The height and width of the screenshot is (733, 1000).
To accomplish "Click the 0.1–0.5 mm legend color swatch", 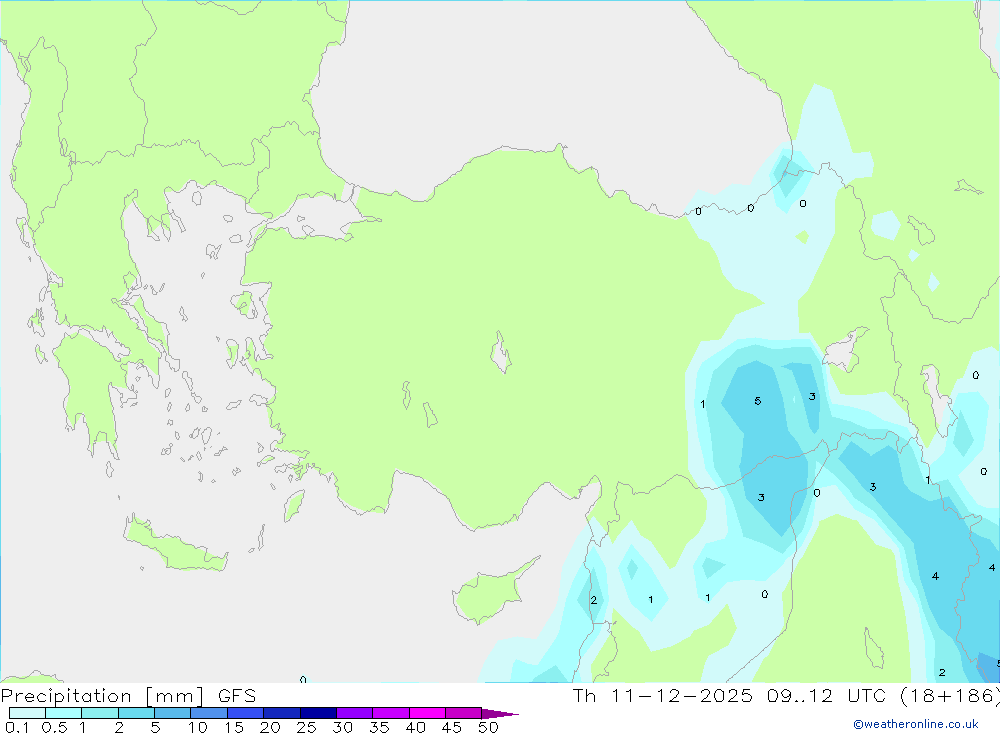I will coord(27,713).
